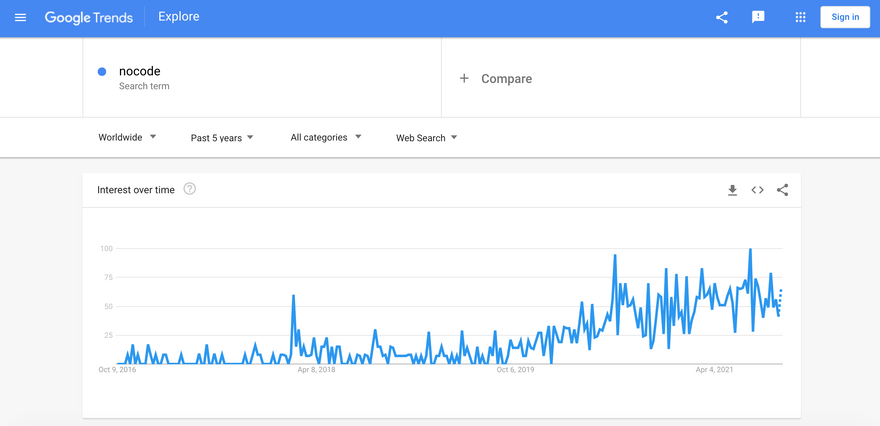Edit the nocode search term field
The height and width of the screenshot is (426, 880).
140,71
